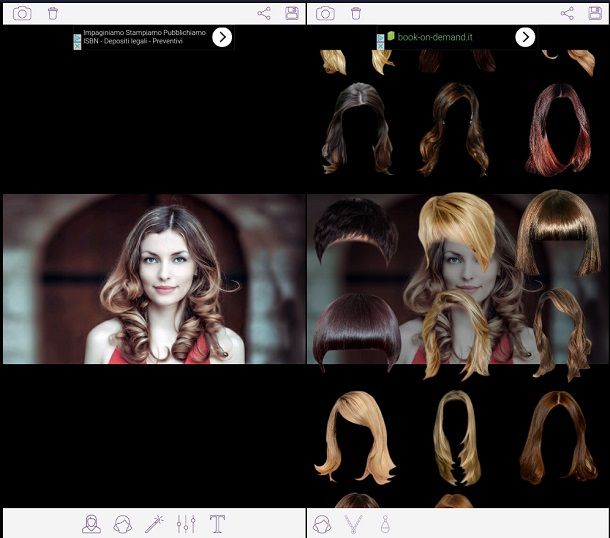Tap the share icon in right screen
This screenshot has height=538, width=610.
click(x=567, y=14)
